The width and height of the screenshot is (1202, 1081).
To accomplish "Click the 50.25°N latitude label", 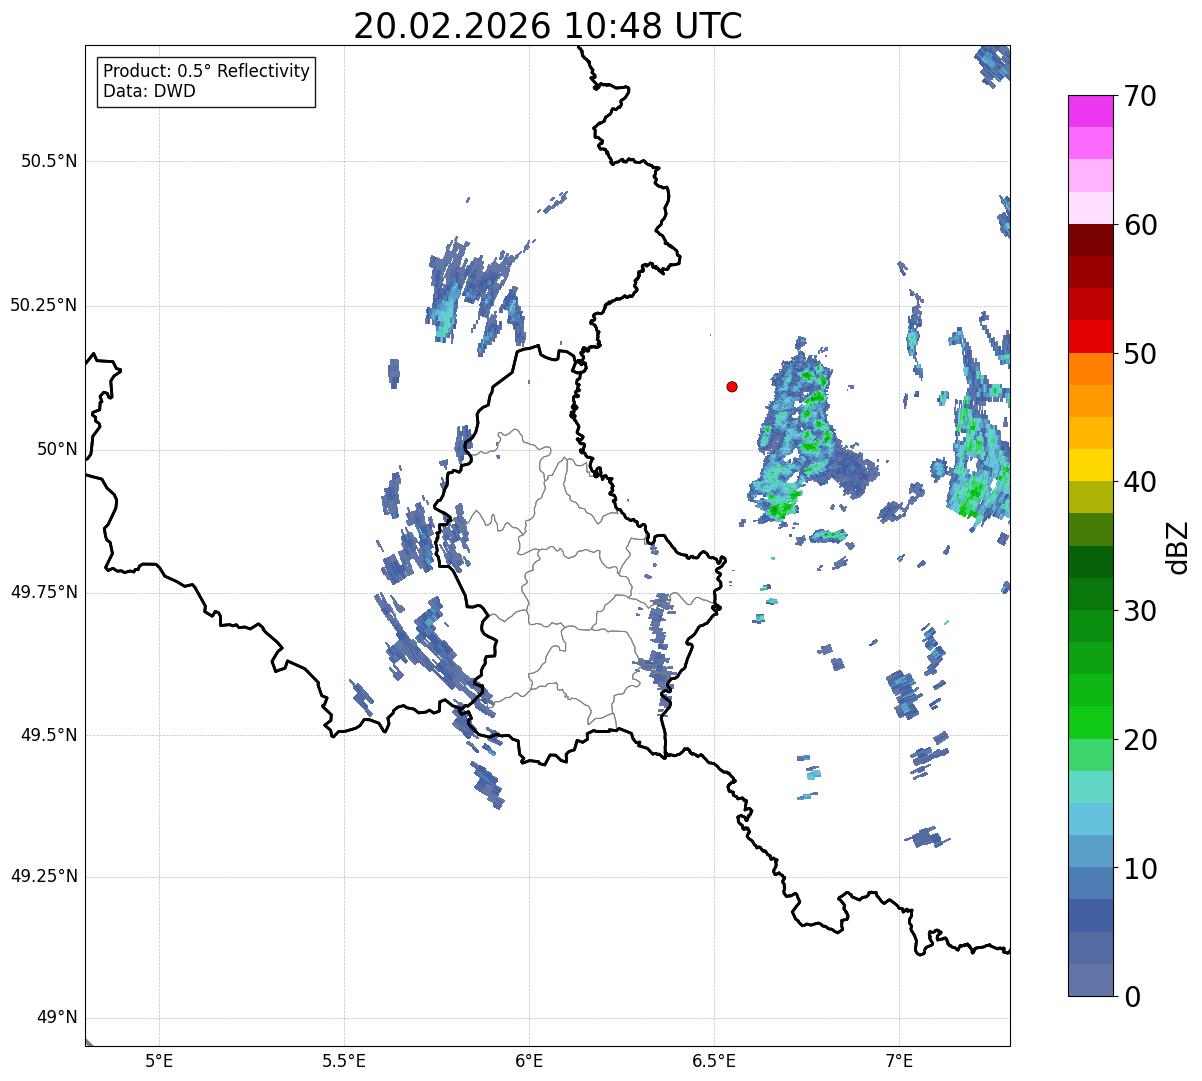I will (x=43, y=305).
